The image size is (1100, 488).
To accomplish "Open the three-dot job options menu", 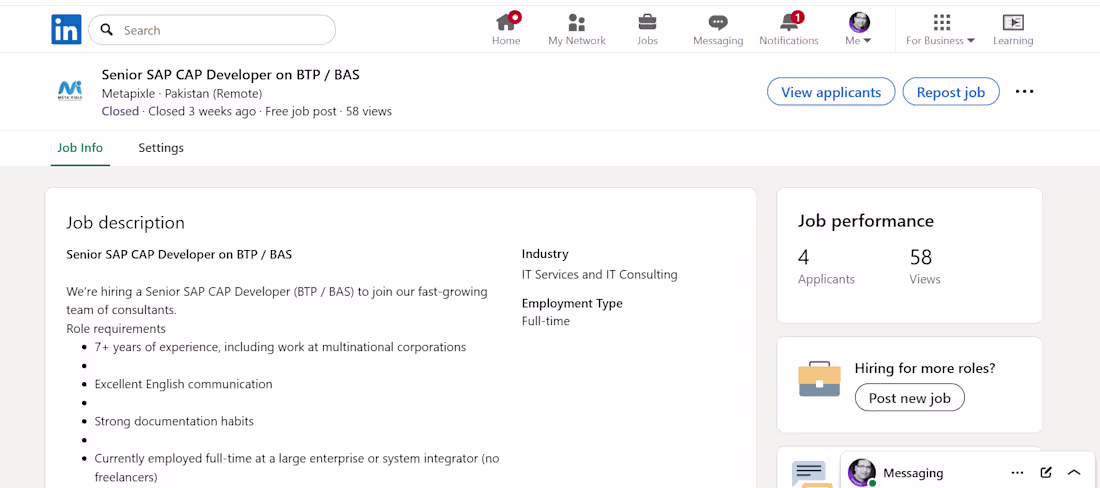I will [x=1025, y=91].
